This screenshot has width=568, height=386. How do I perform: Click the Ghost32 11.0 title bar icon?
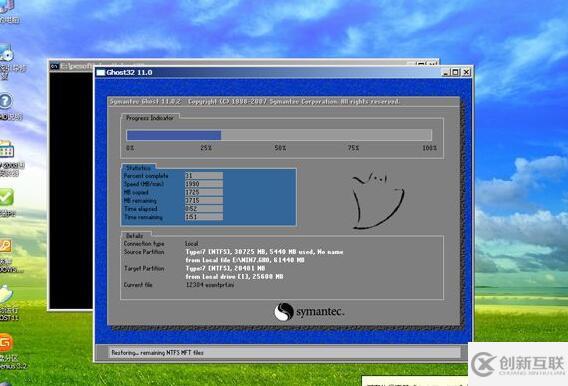(x=100, y=72)
